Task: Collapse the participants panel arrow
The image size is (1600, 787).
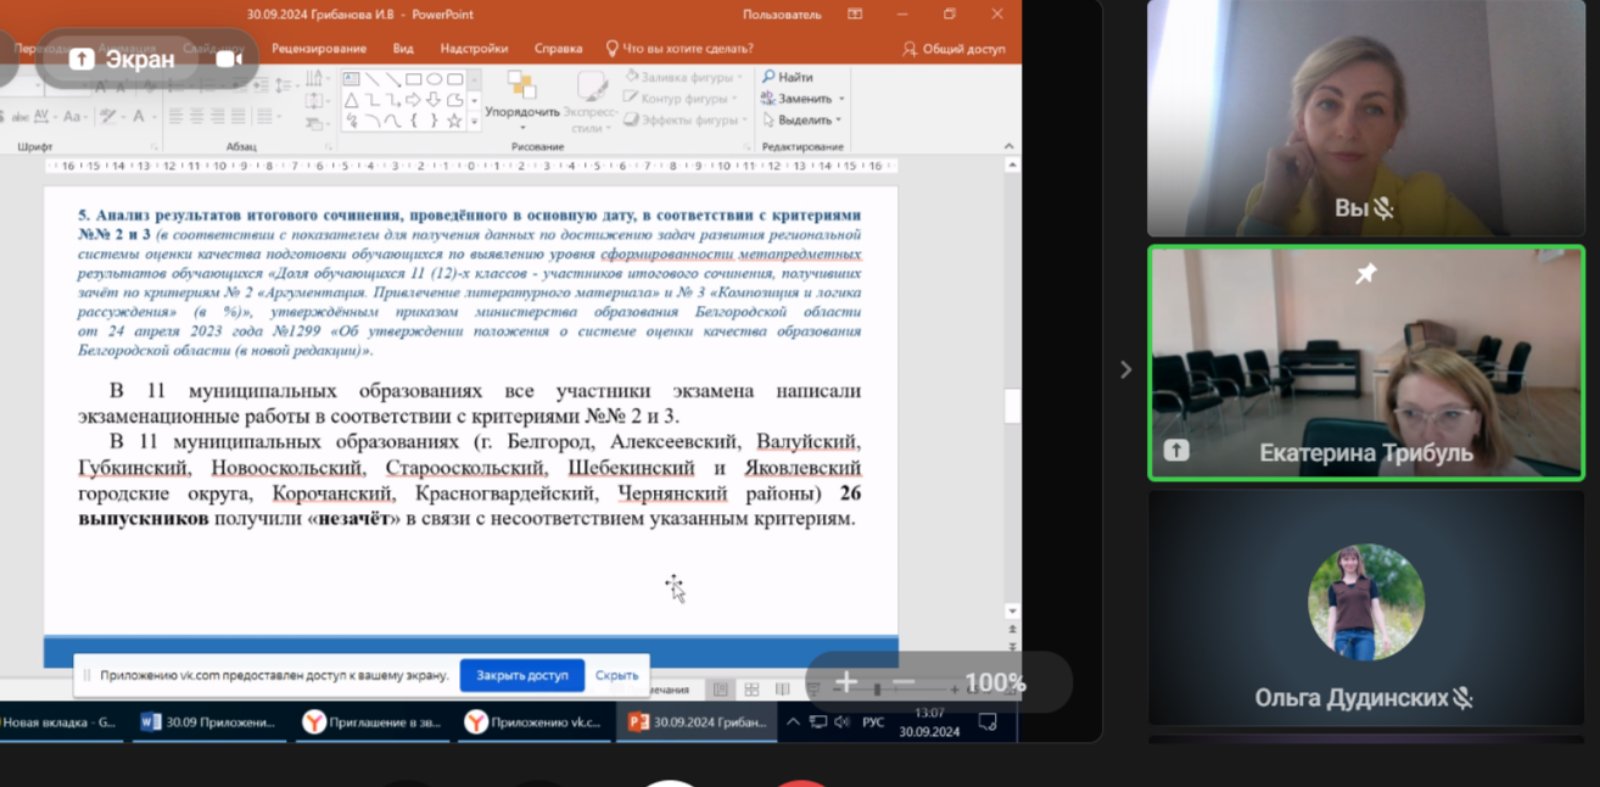Action: [1126, 369]
